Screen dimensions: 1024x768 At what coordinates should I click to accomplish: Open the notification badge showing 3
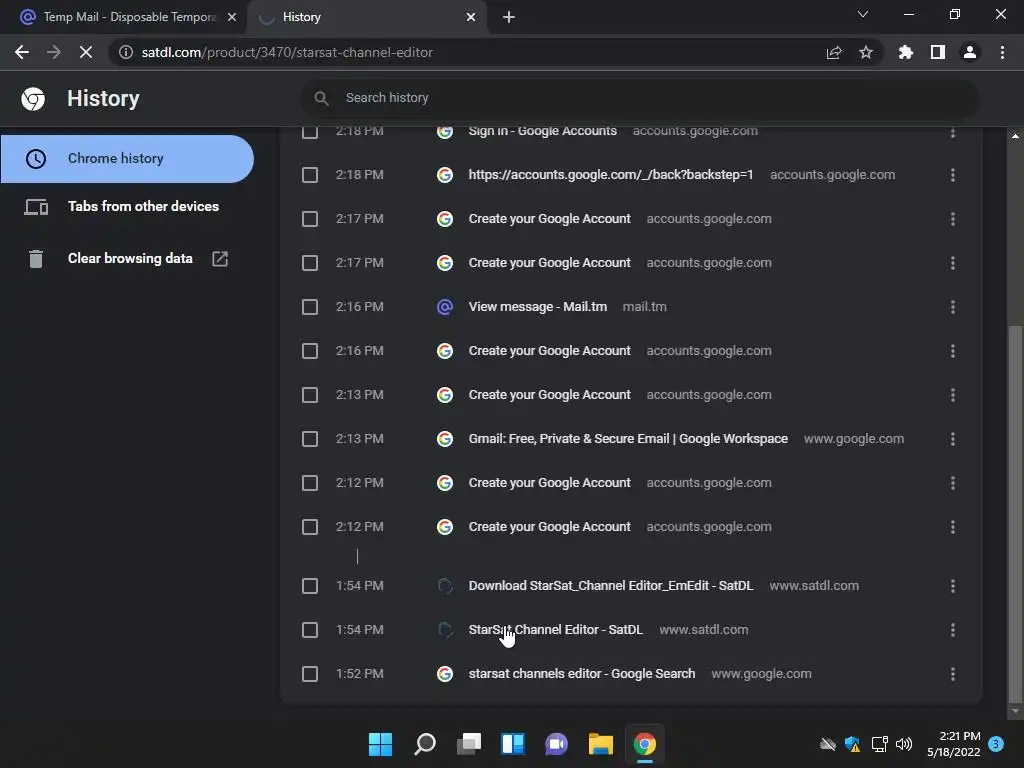996,744
